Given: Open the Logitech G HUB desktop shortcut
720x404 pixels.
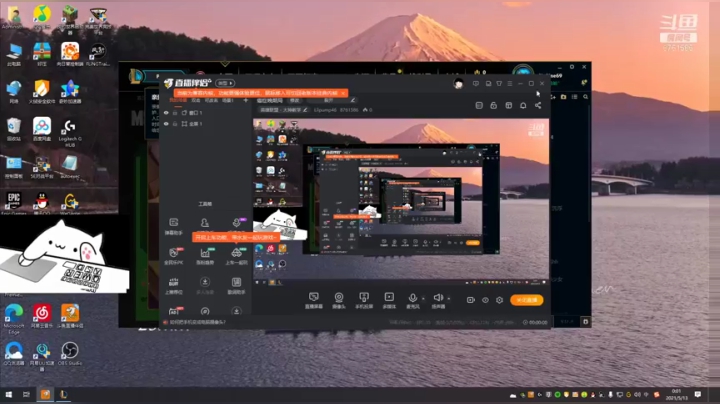Looking at the screenshot, I should (70, 133).
